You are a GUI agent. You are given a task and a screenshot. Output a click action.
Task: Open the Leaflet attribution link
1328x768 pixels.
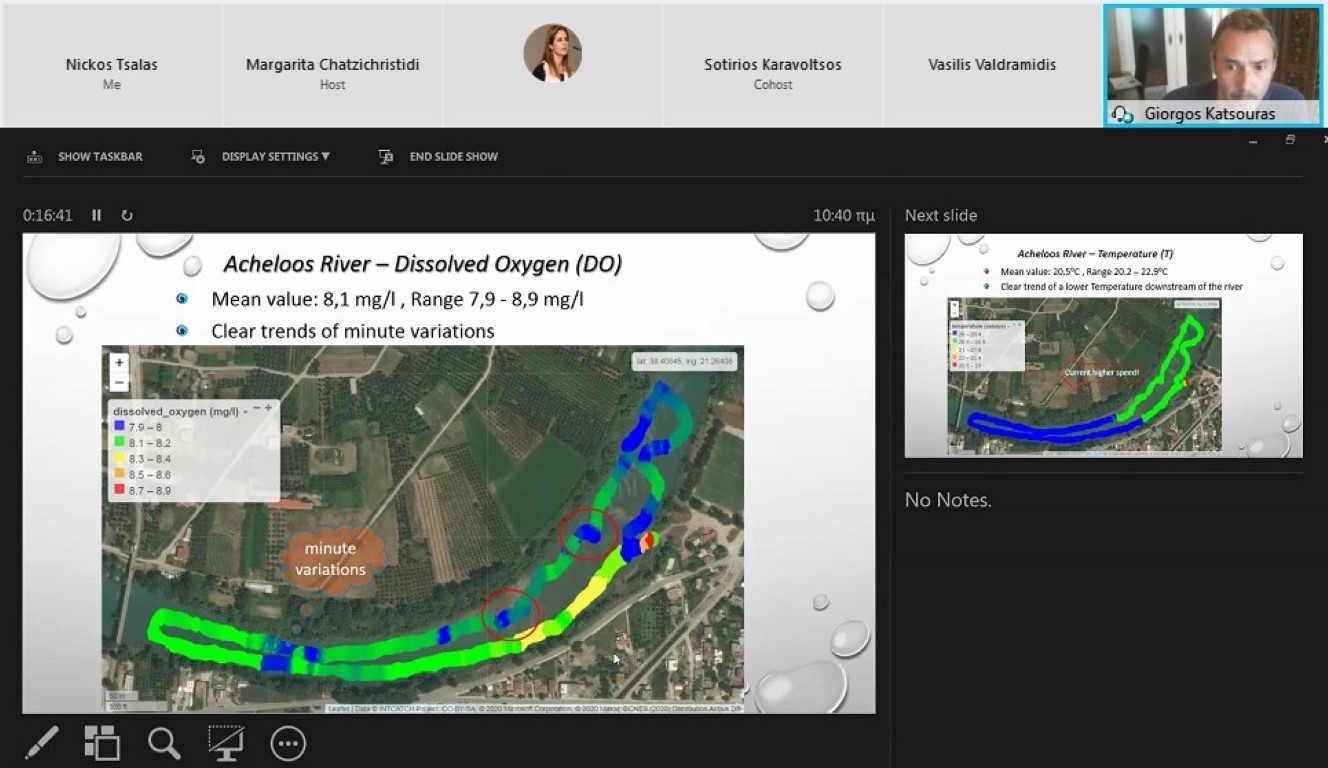[338, 709]
